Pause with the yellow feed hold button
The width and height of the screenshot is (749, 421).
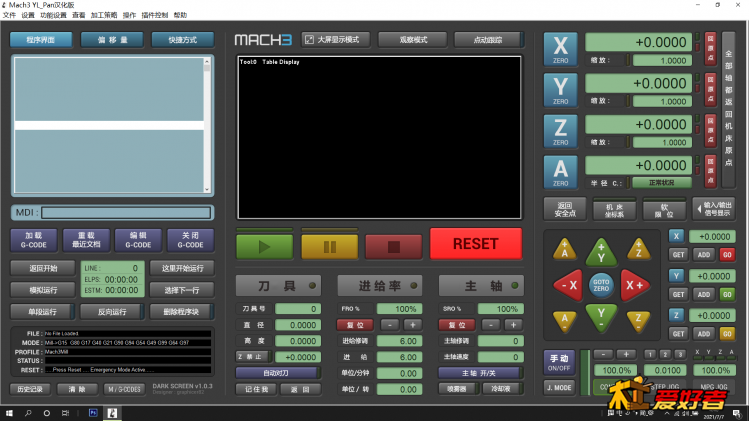click(330, 247)
